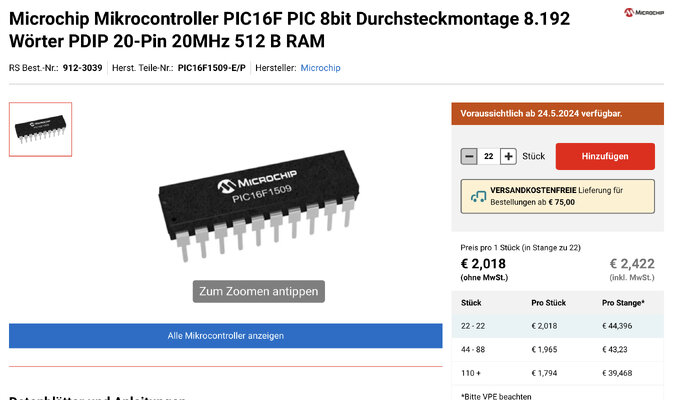Open the Microchip manufacturer link
This screenshot has height=400, width=673.
[x=320, y=68]
